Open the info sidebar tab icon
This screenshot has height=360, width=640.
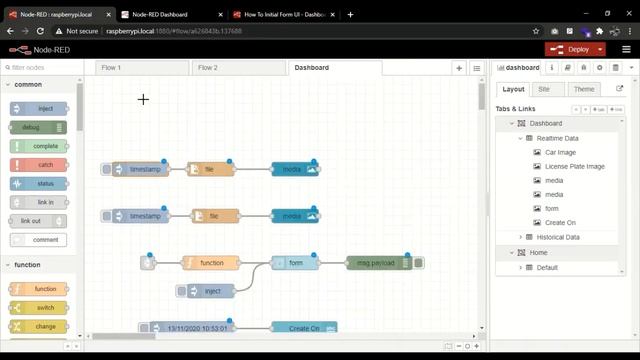point(551,68)
